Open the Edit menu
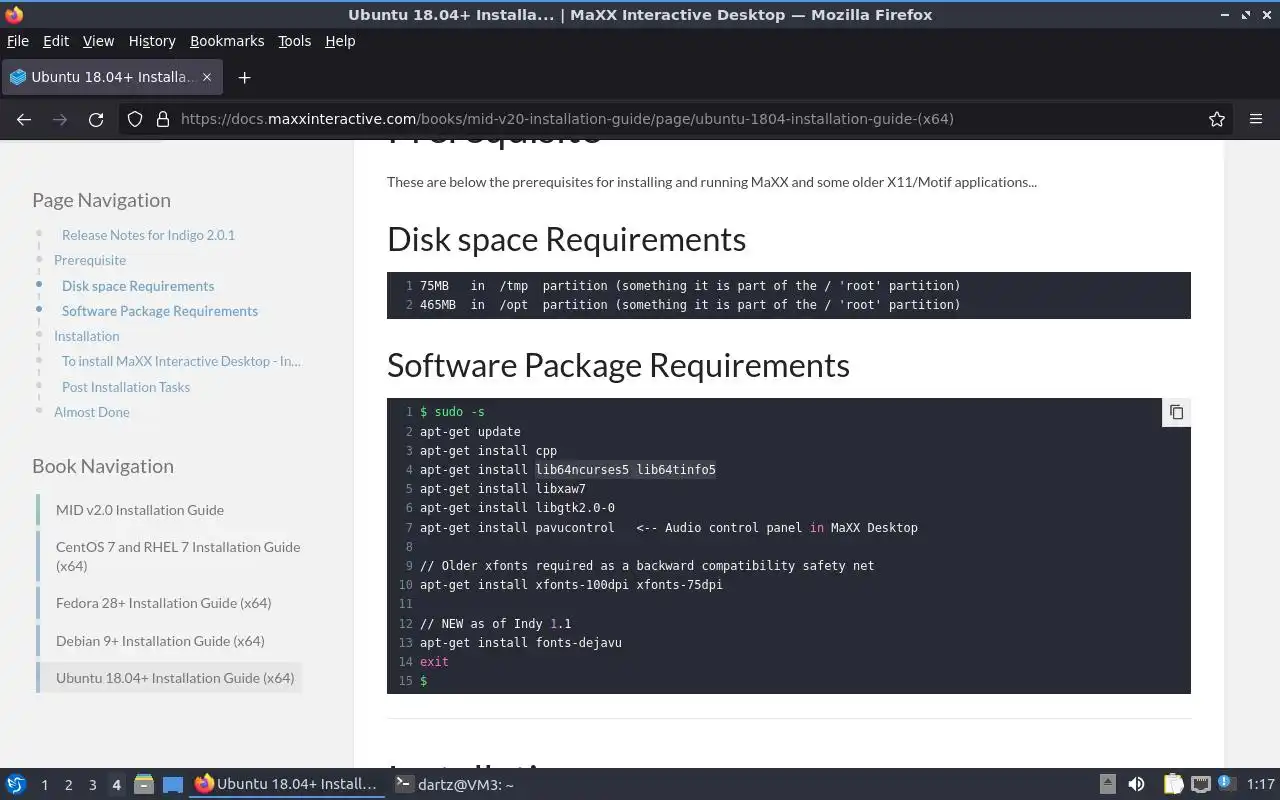This screenshot has height=800, width=1280. (x=56, y=41)
